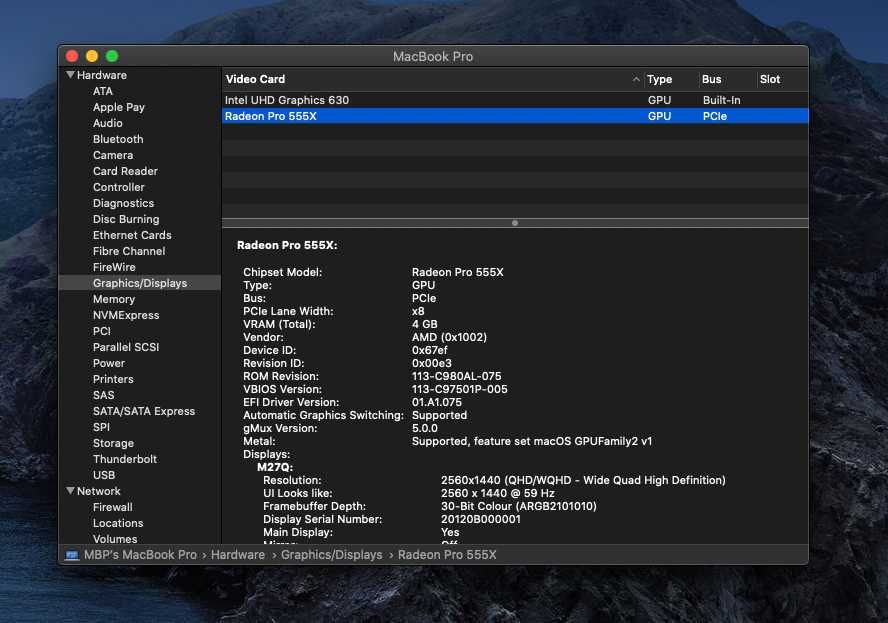The height and width of the screenshot is (623, 888).
Task: Click the gMux Version value 5.0.0
Action: [x=425, y=428]
